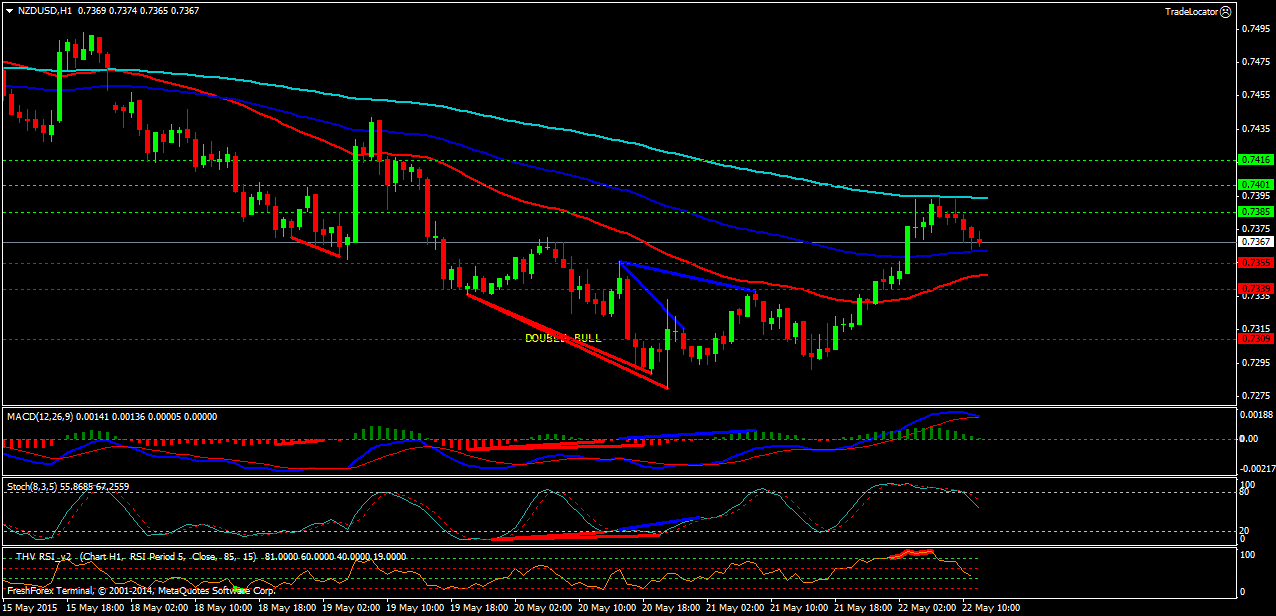The width and height of the screenshot is (1276, 616).
Task: Click the TradeLocator expert advisor label
Action: tap(1191, 11)
